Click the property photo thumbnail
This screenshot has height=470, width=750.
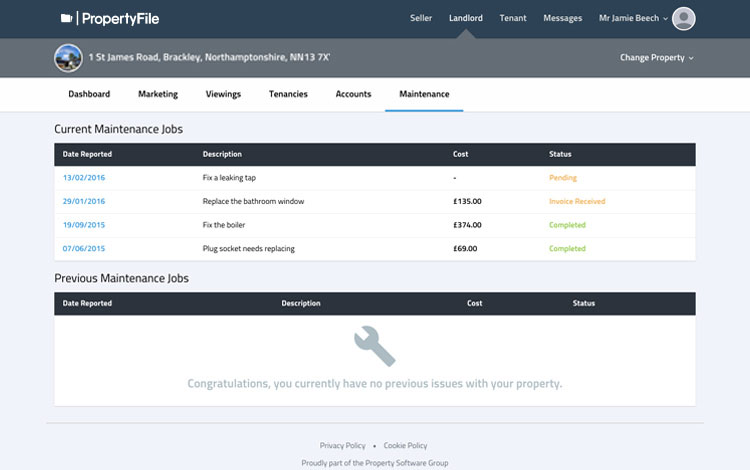[x=68, y=58]
